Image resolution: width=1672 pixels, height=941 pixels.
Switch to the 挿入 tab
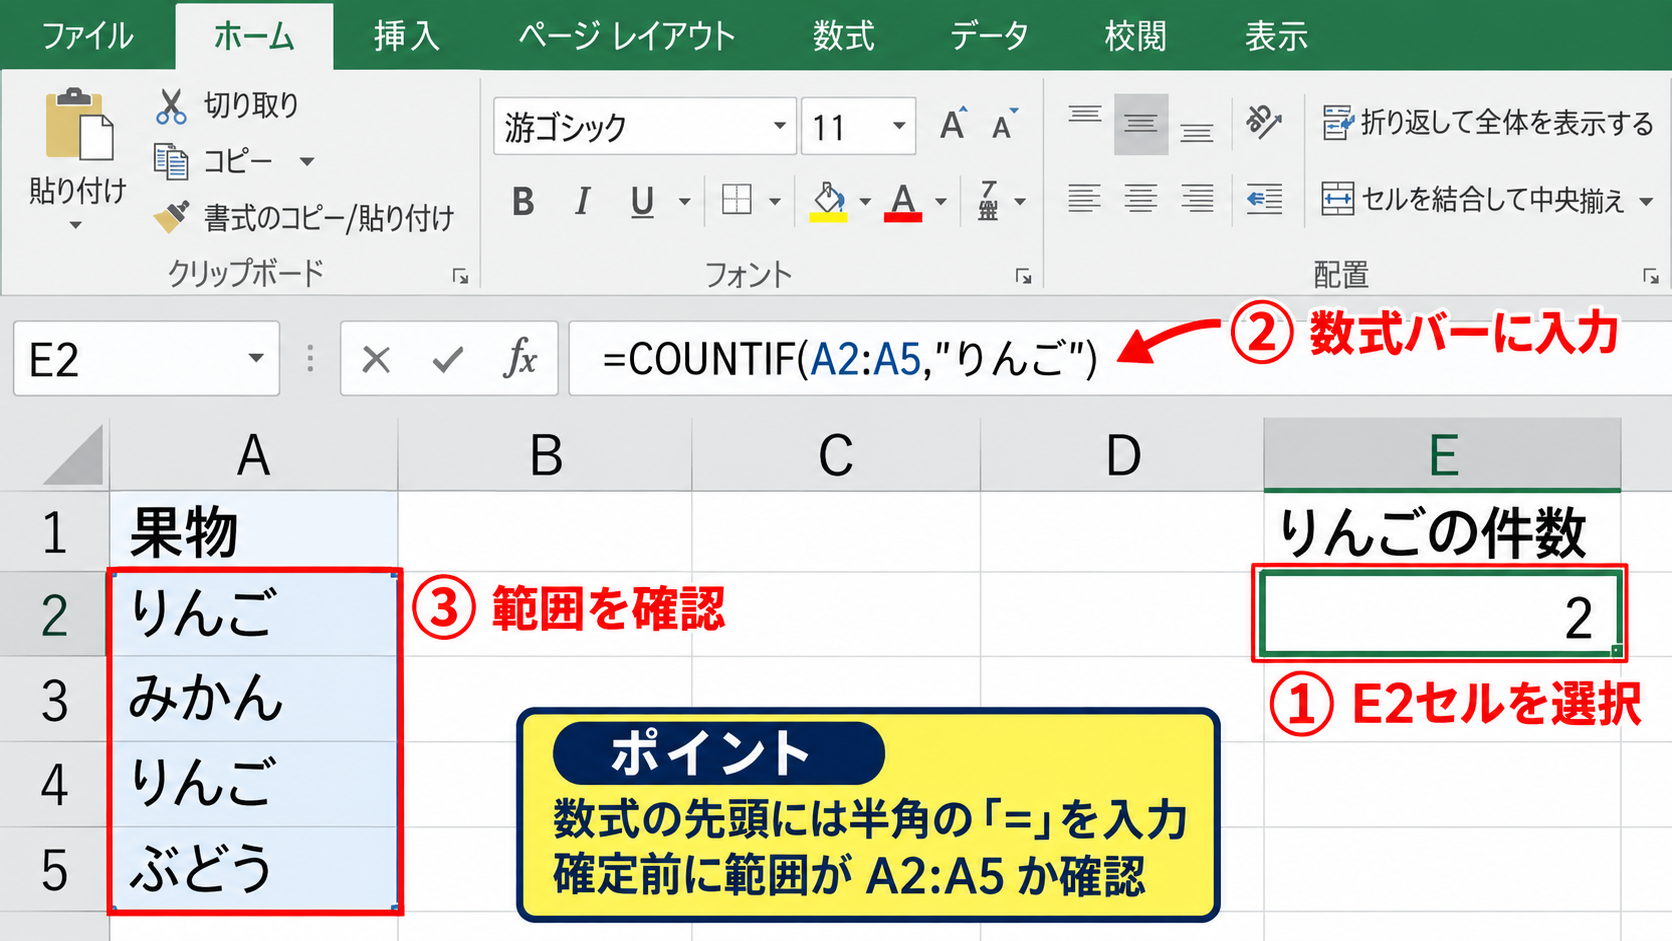(406, 36)
